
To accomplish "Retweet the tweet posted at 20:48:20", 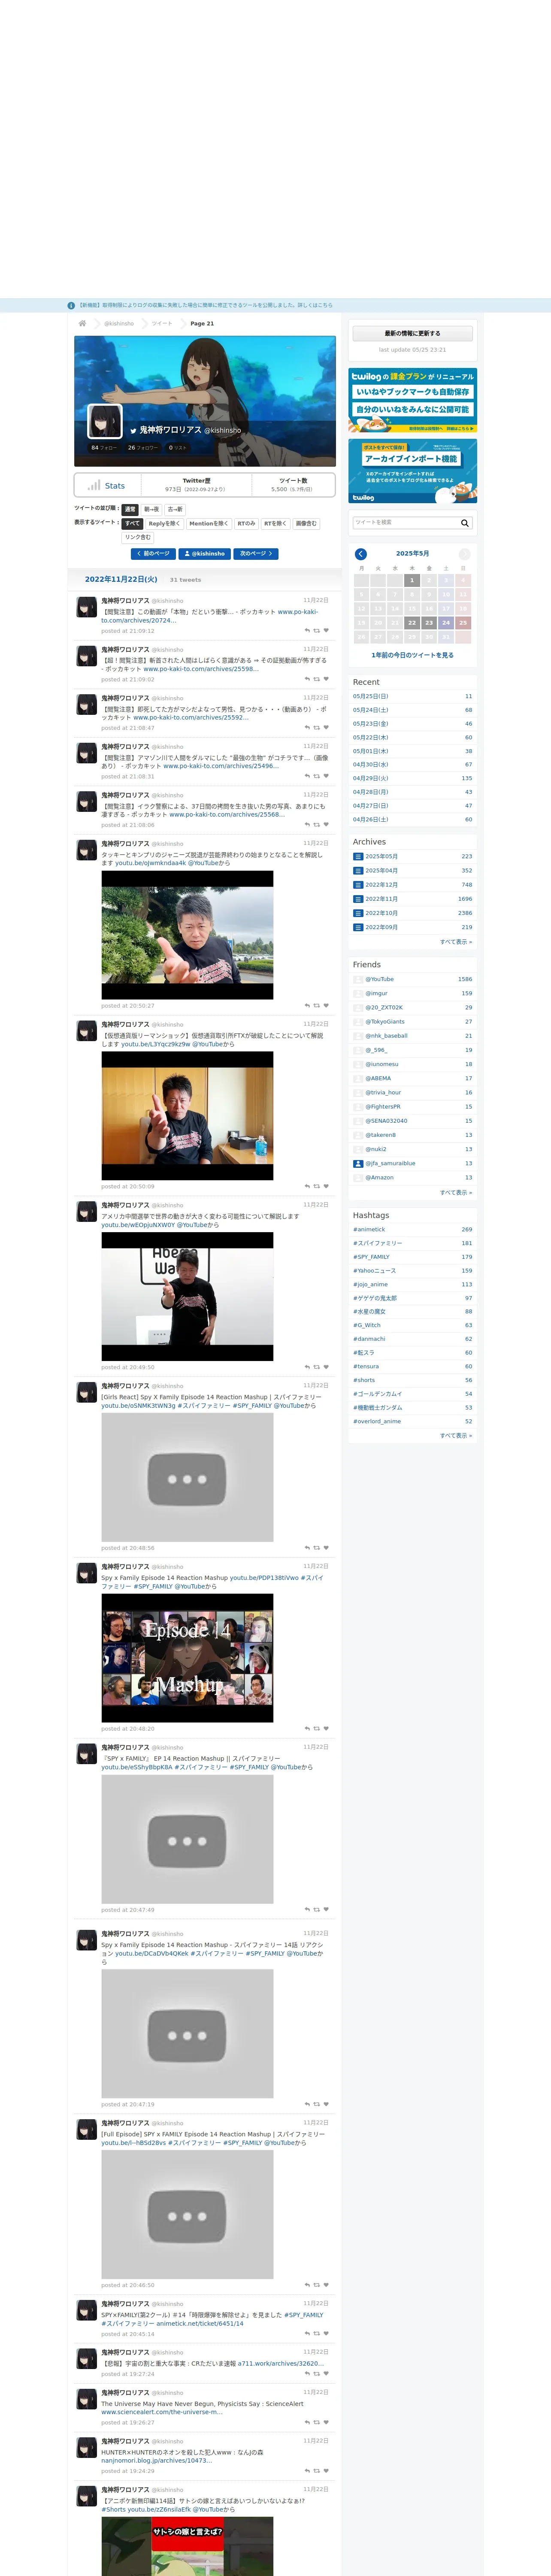I will 317,1728.
